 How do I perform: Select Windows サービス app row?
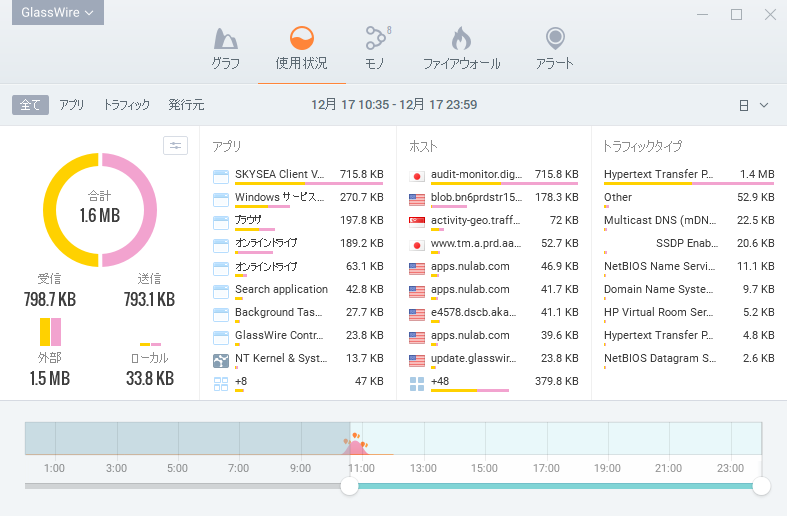click(x=298, y=199)
